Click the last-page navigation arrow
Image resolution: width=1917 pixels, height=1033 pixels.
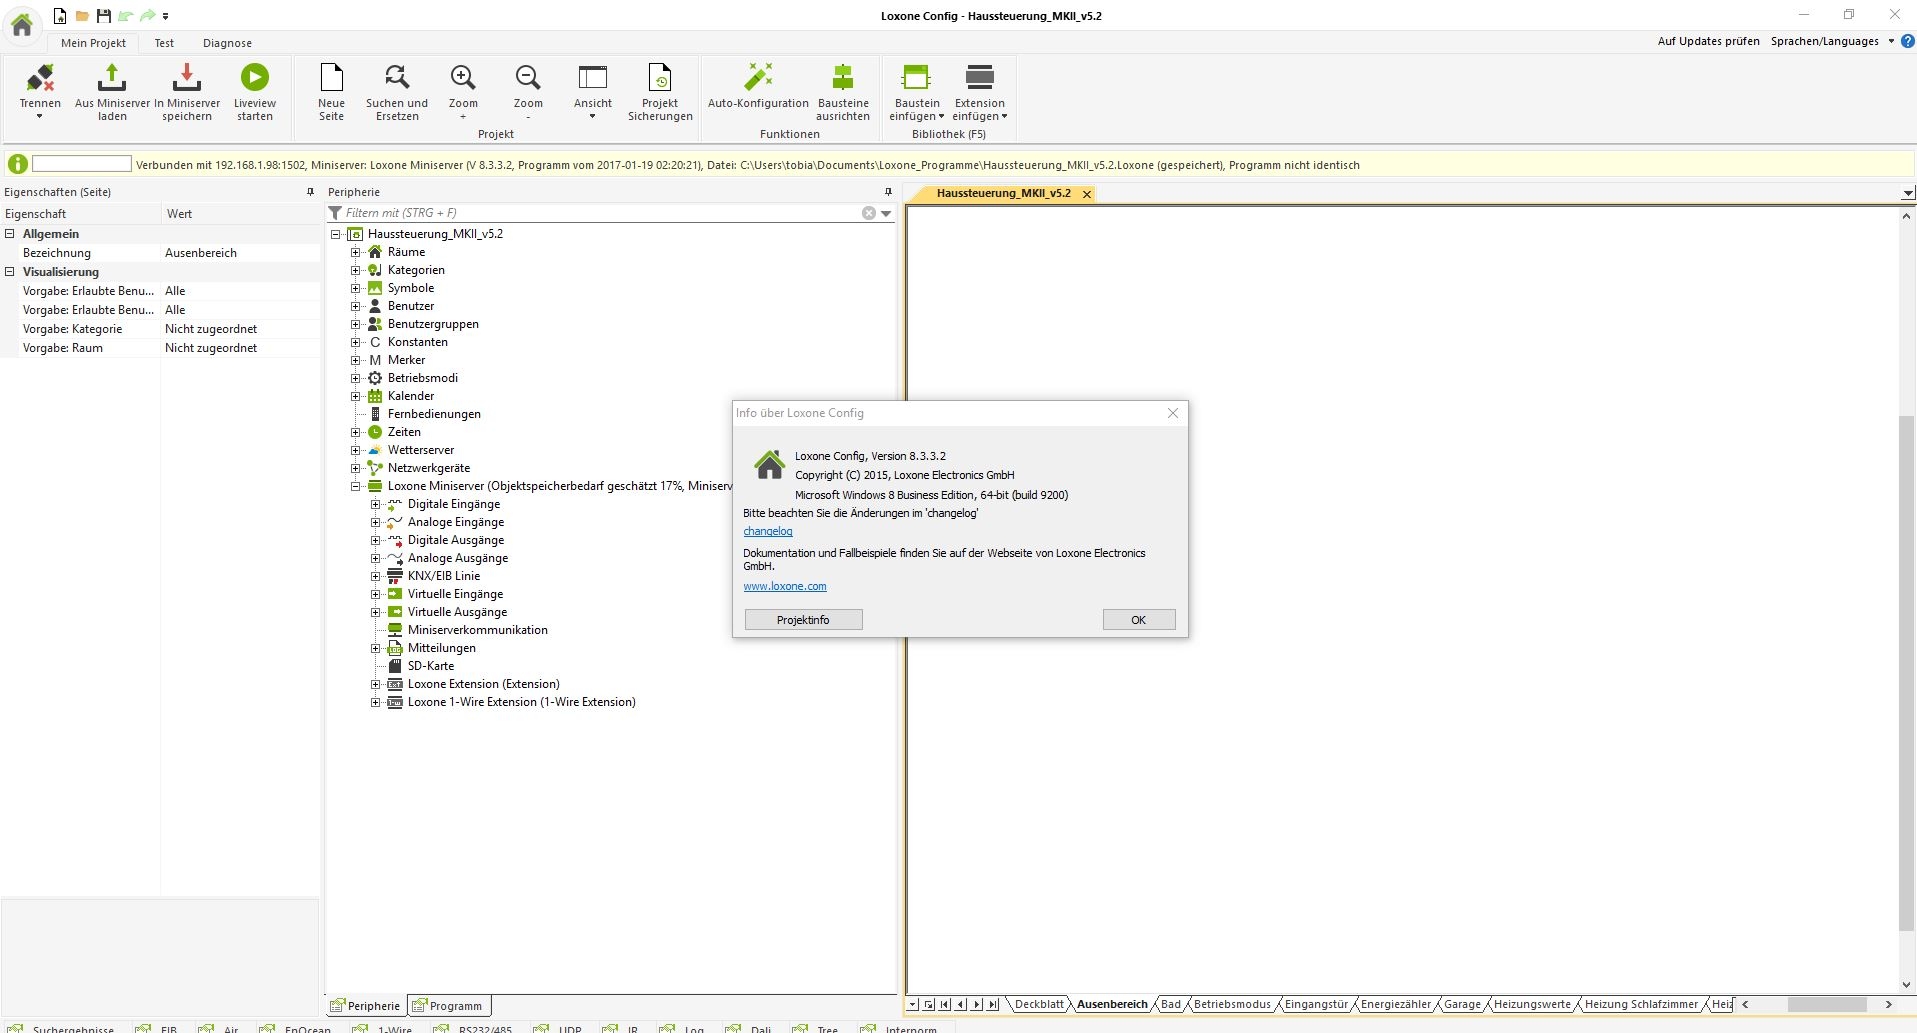[x=993, y=1004]
